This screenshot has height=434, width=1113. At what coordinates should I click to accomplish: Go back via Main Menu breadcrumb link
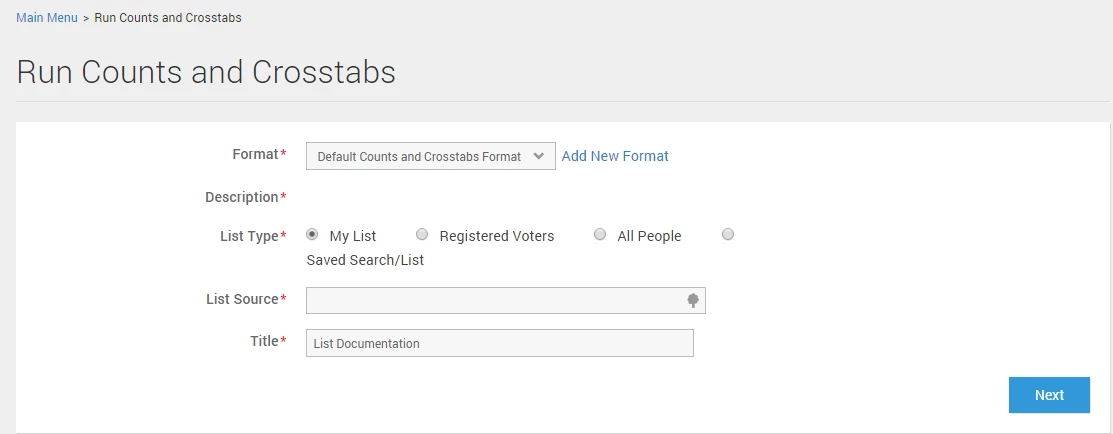[47, 18]
